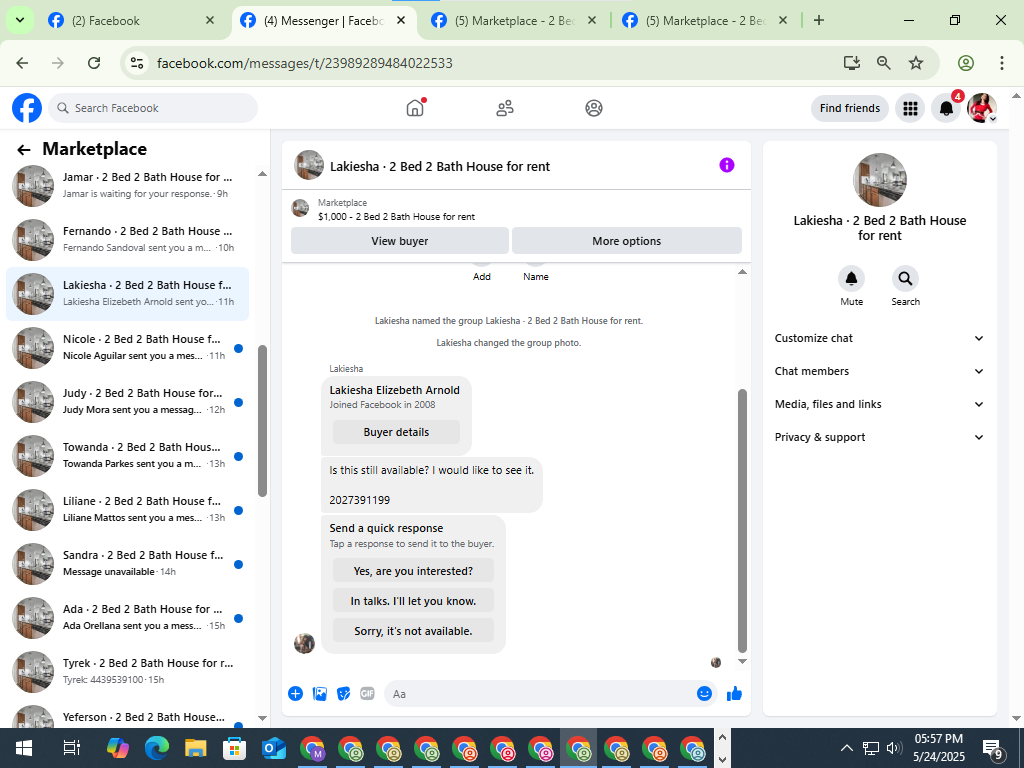Screen dimensions: 1024x768
Task: Open the Ada Orellana conversation
Action: point(127,617)
